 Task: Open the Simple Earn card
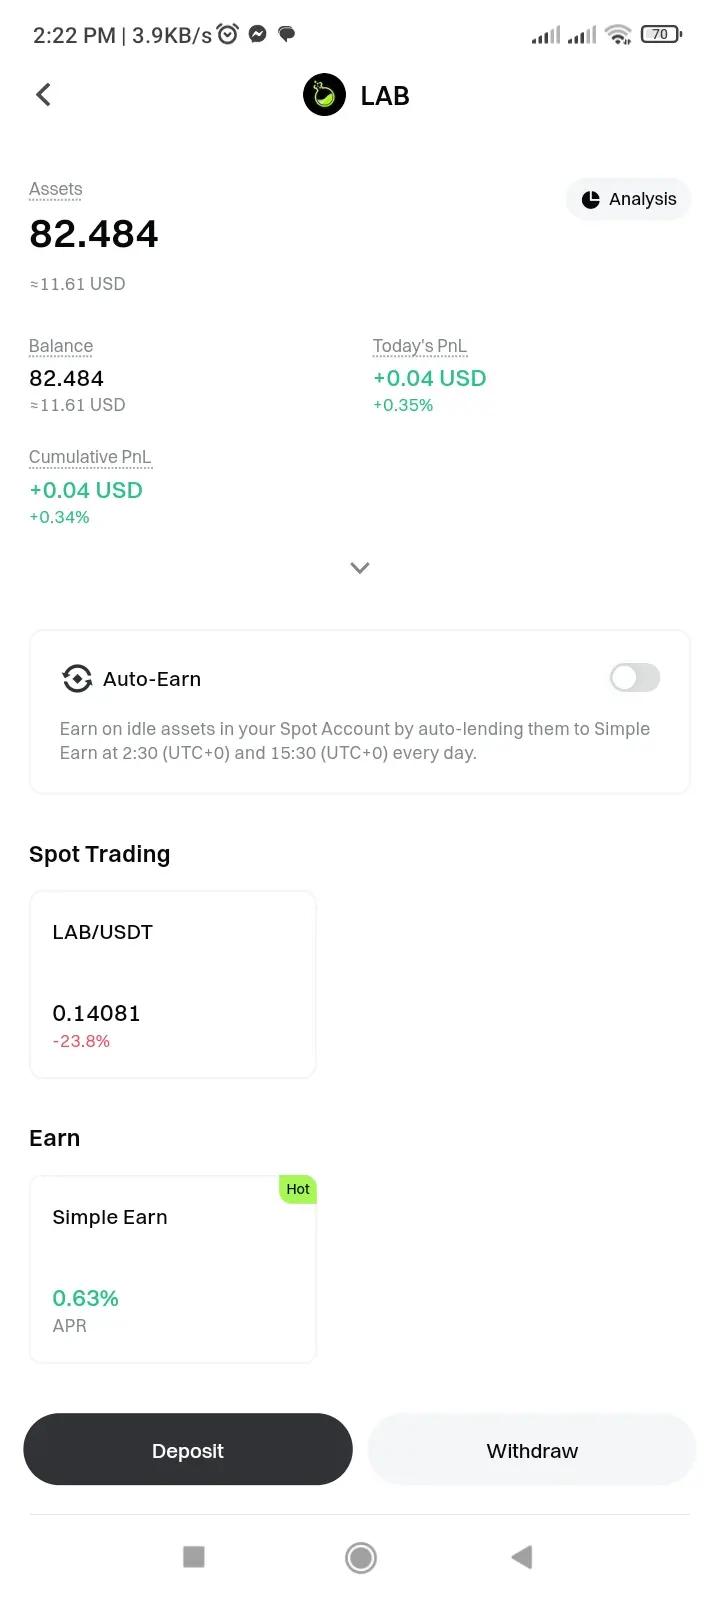[173, 1268]
